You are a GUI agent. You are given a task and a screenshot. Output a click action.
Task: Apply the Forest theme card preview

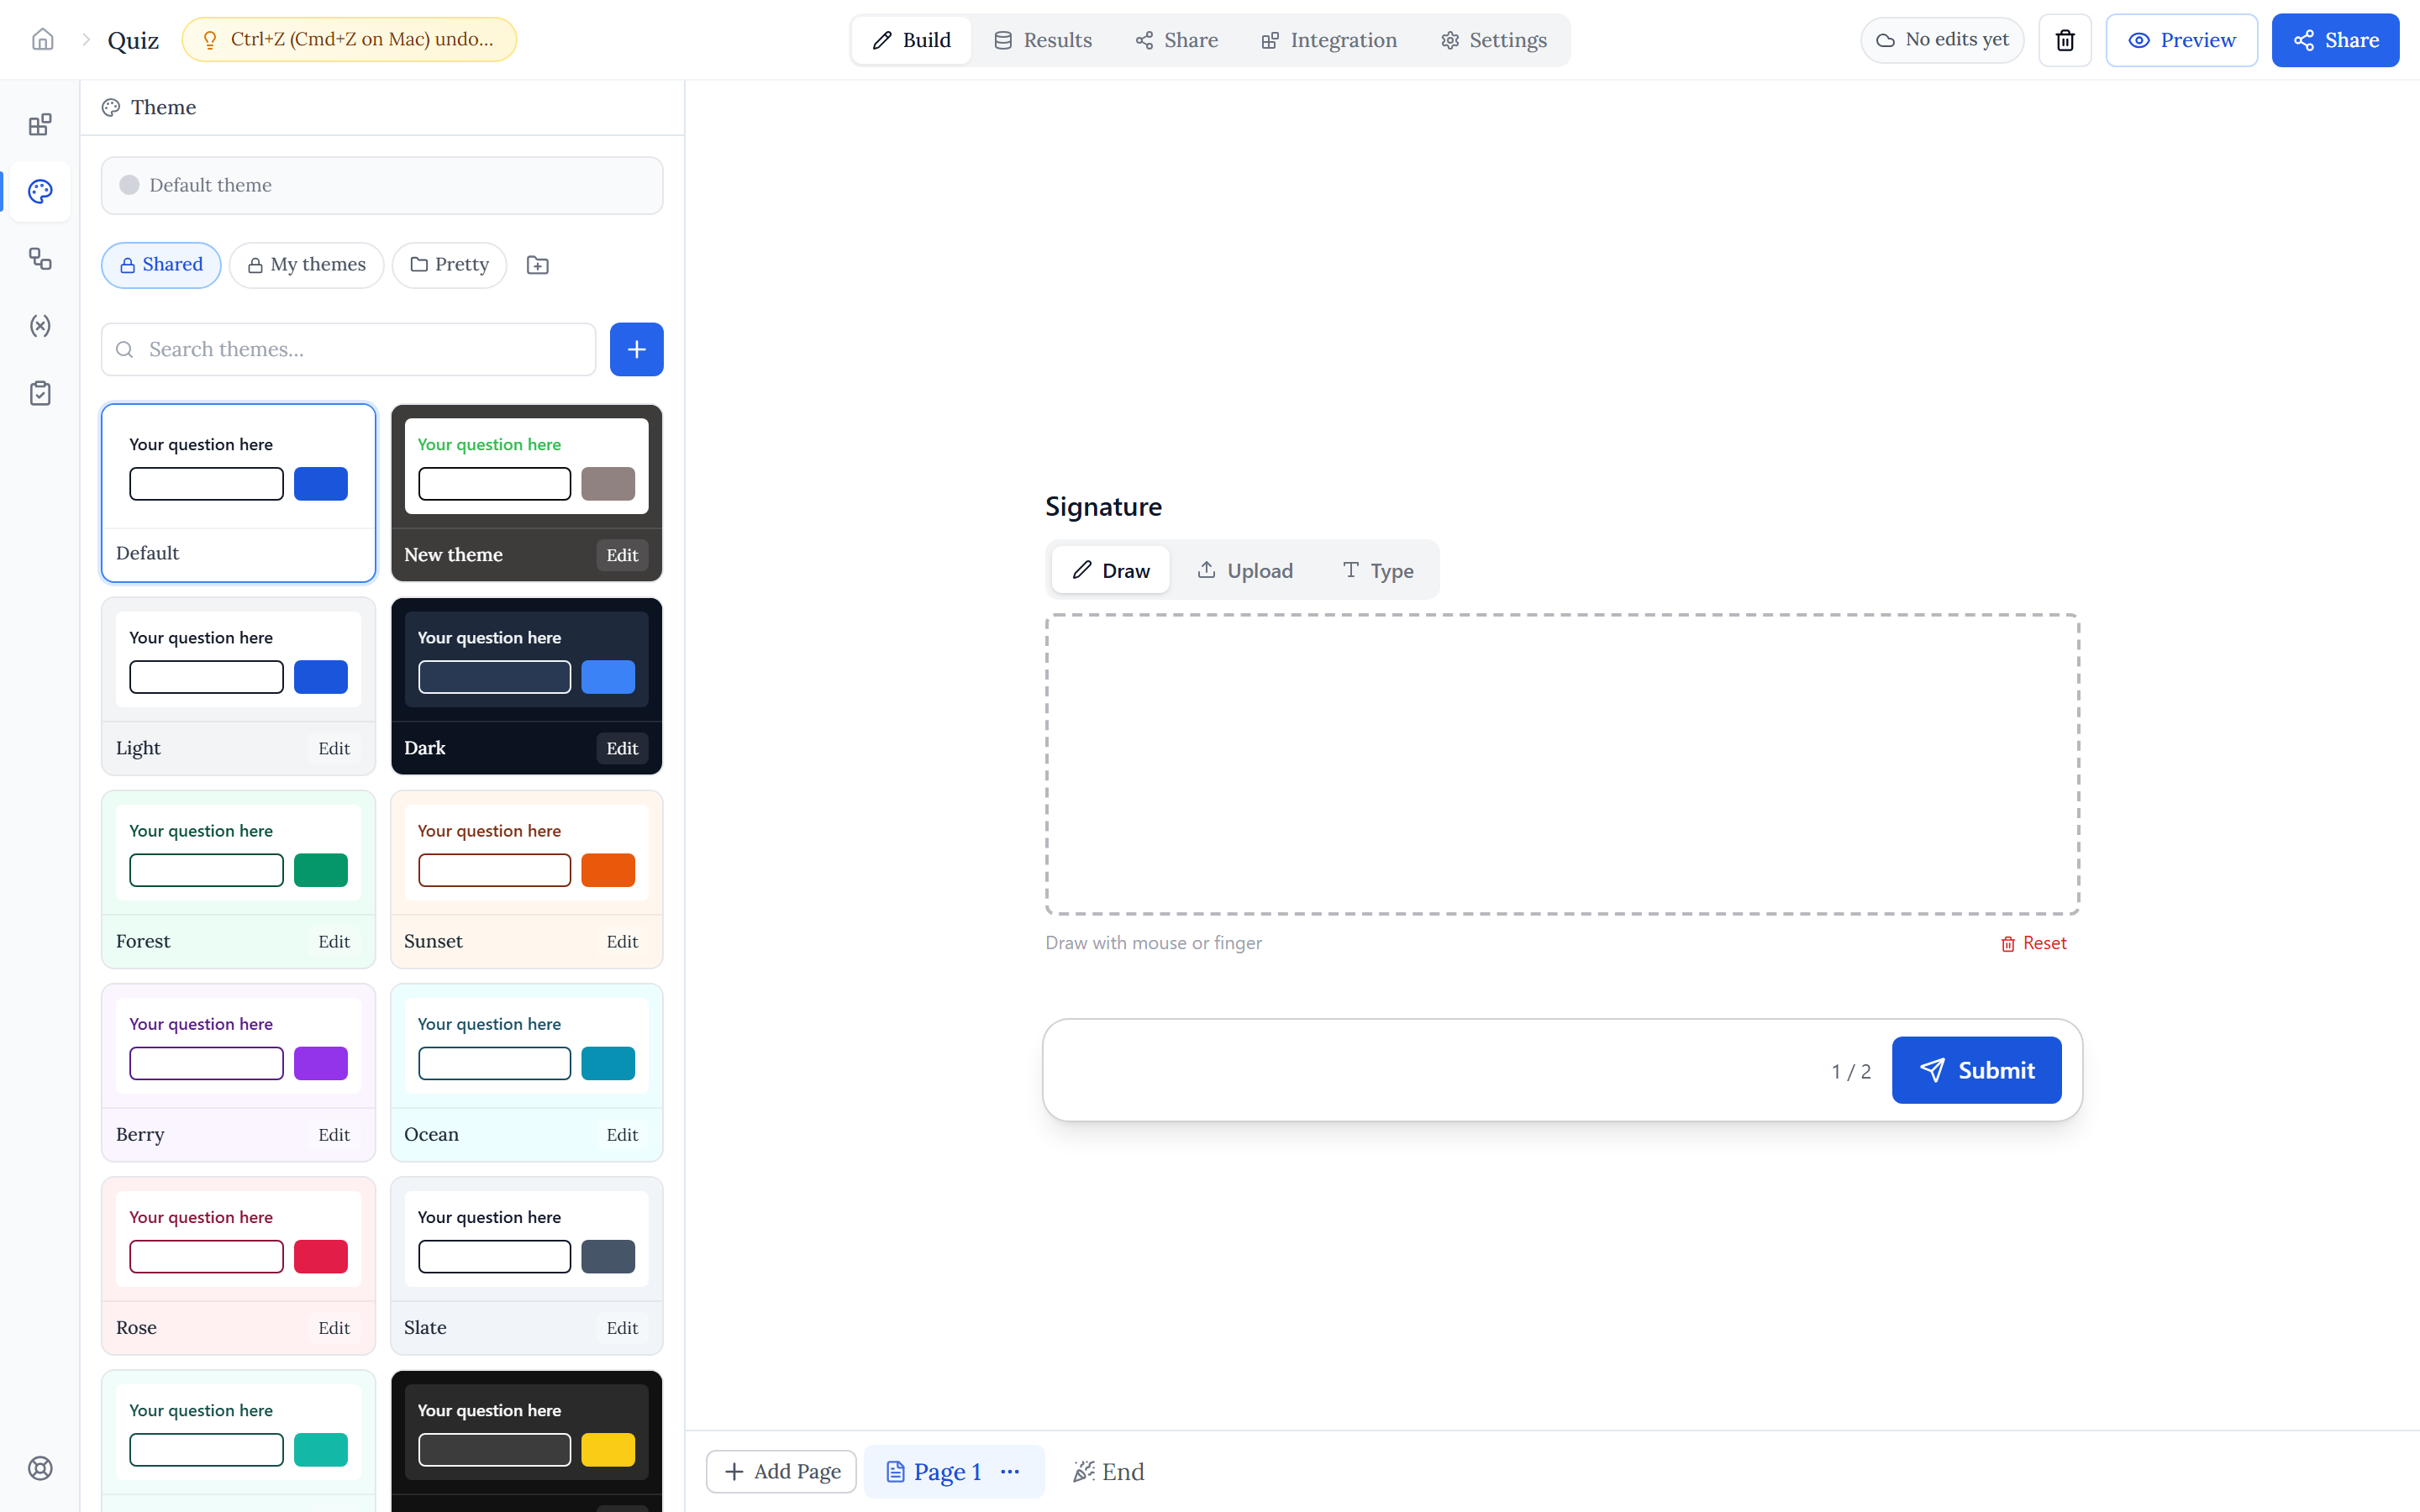tap(238, 852)
